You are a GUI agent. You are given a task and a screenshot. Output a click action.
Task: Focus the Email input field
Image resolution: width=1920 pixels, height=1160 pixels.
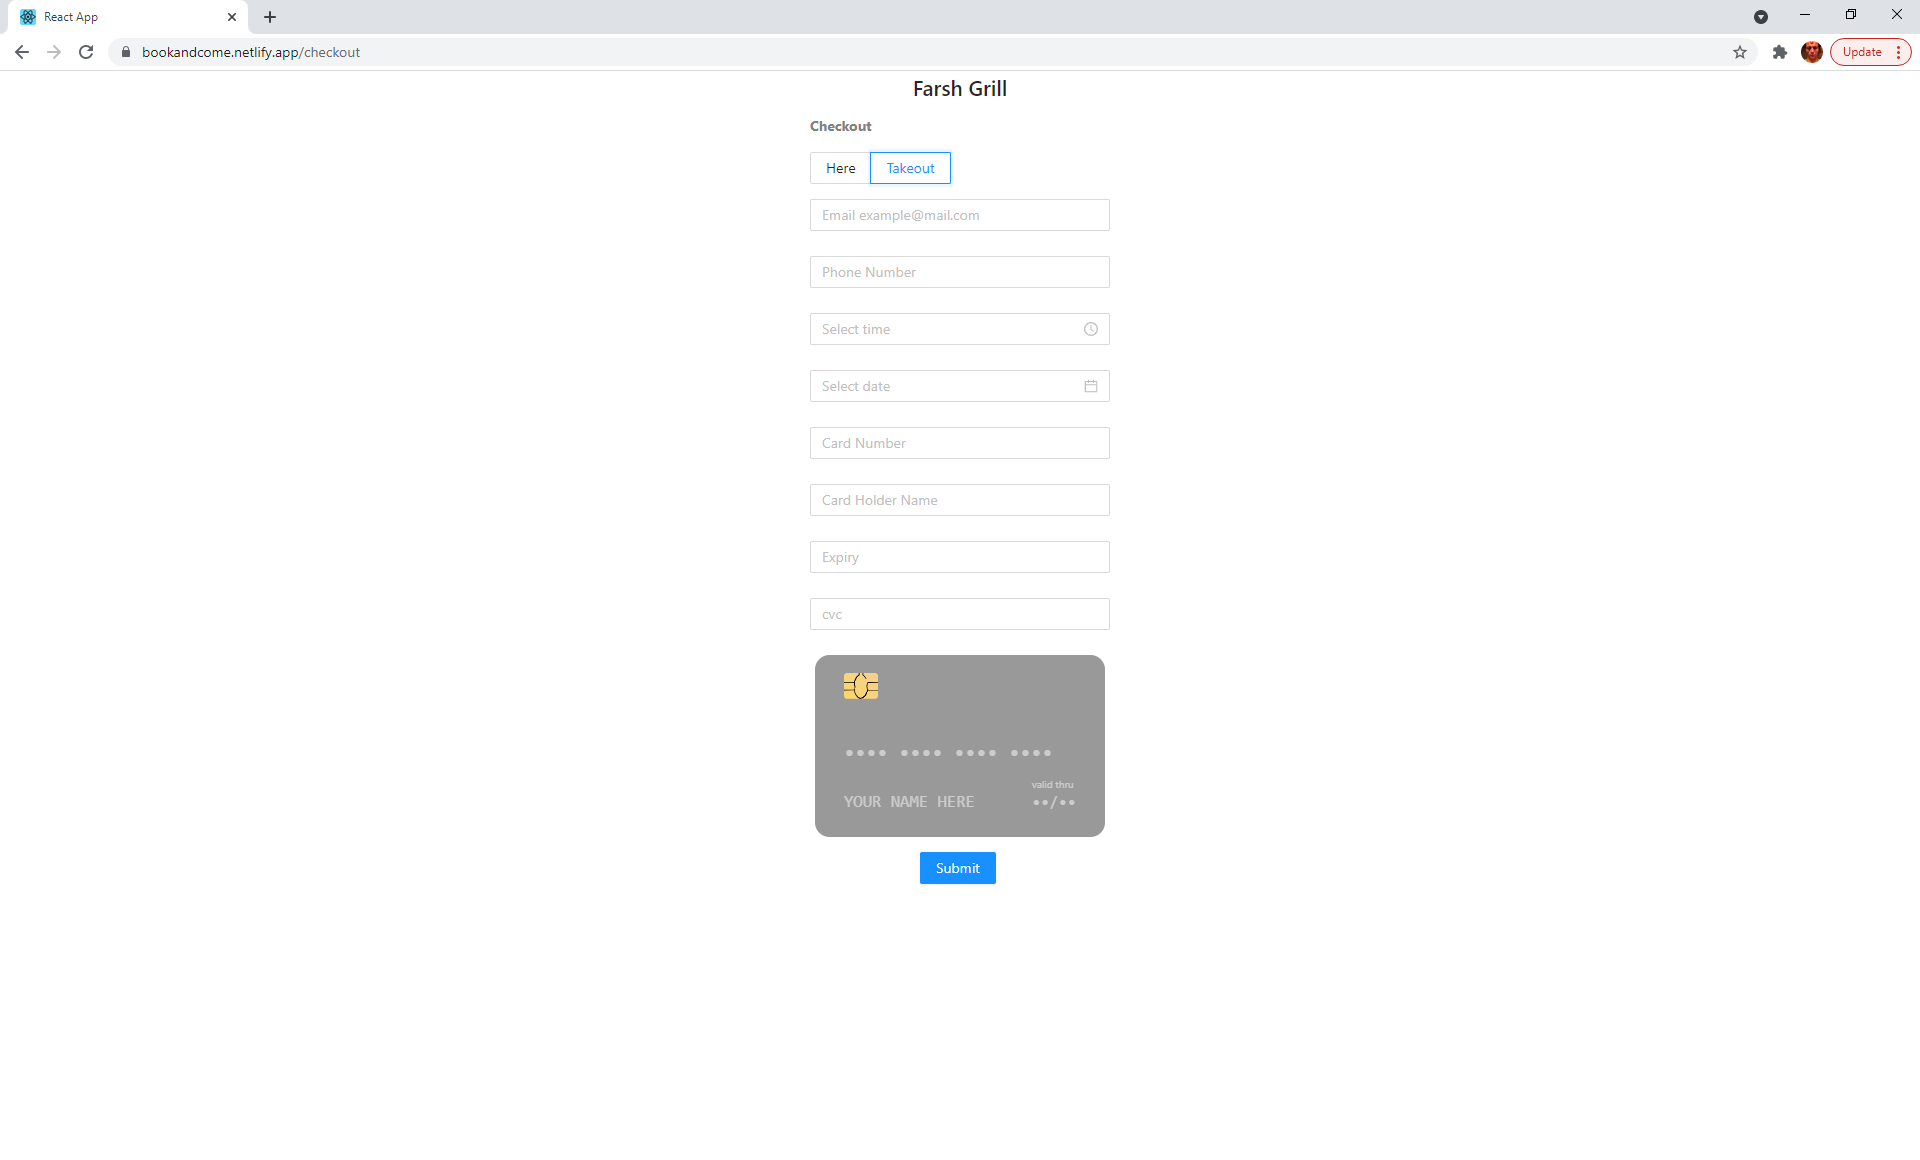click(959, 215)
